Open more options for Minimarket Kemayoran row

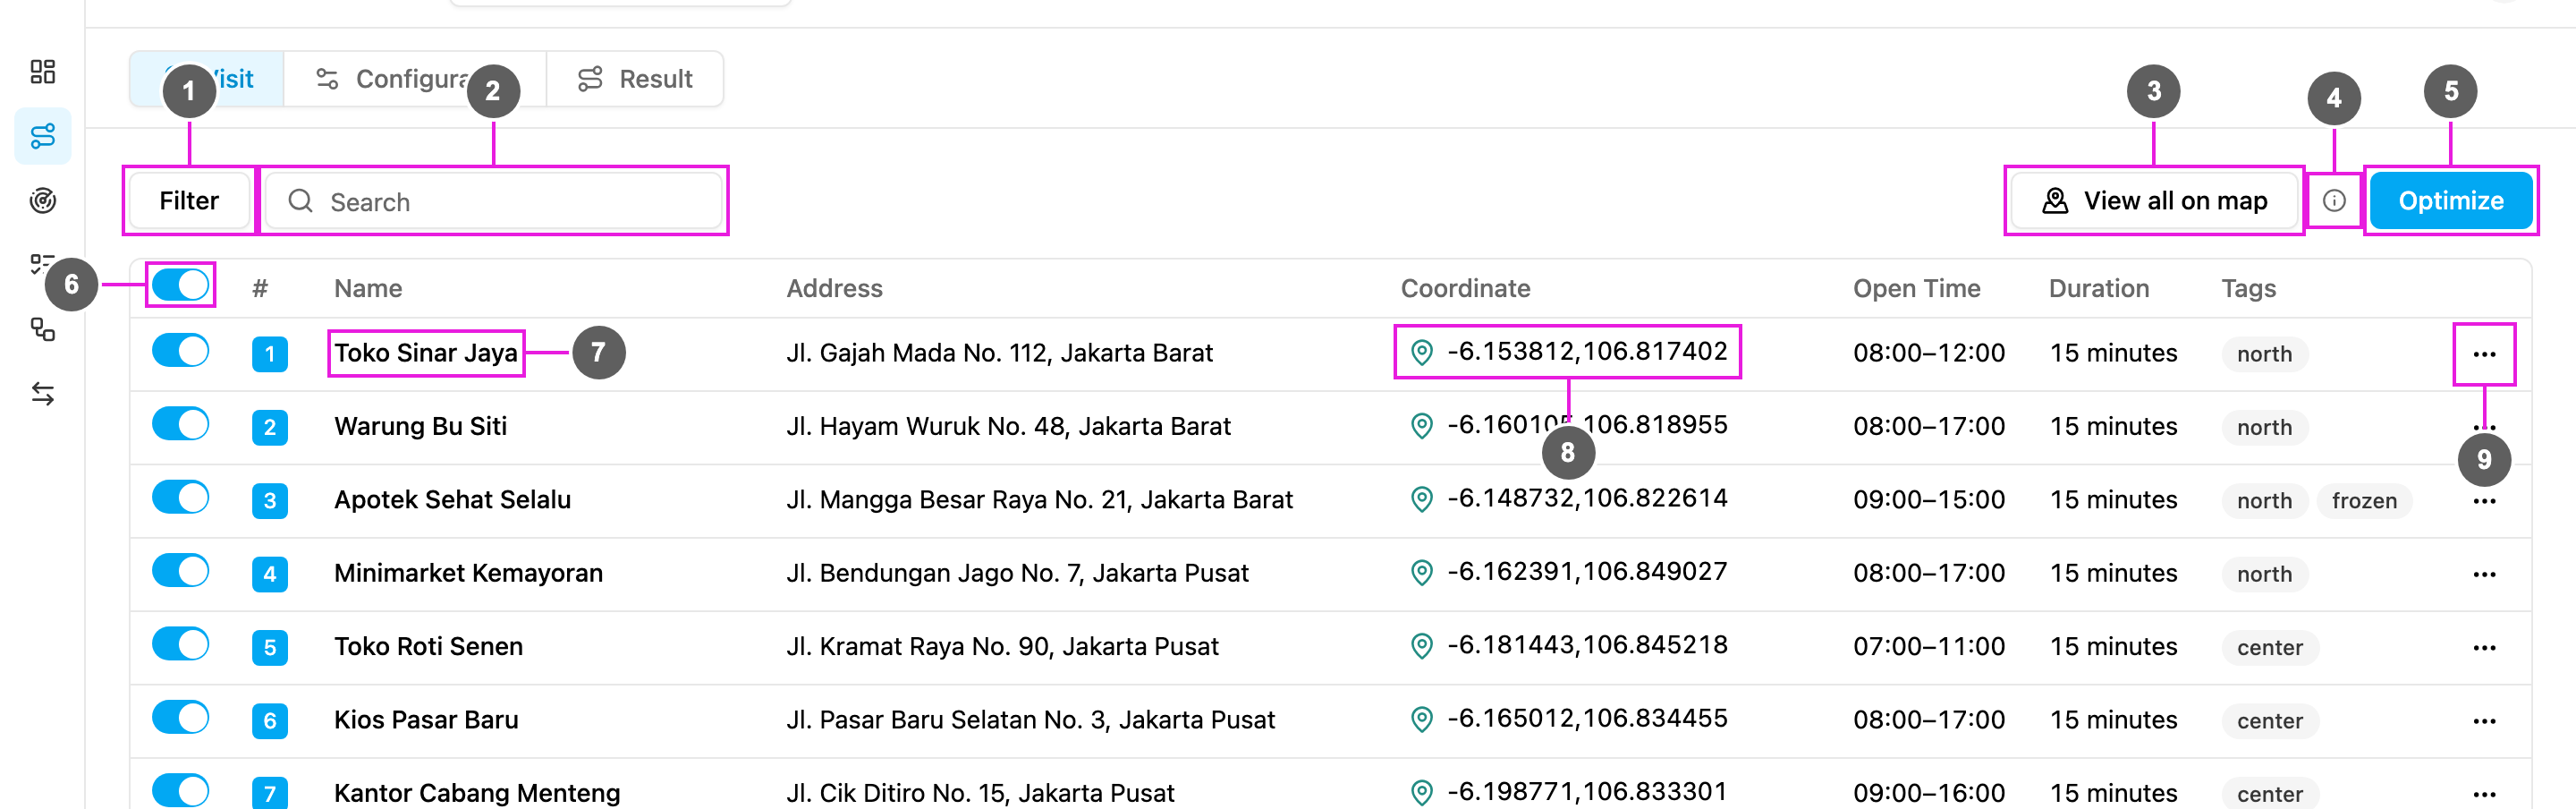2484,574
